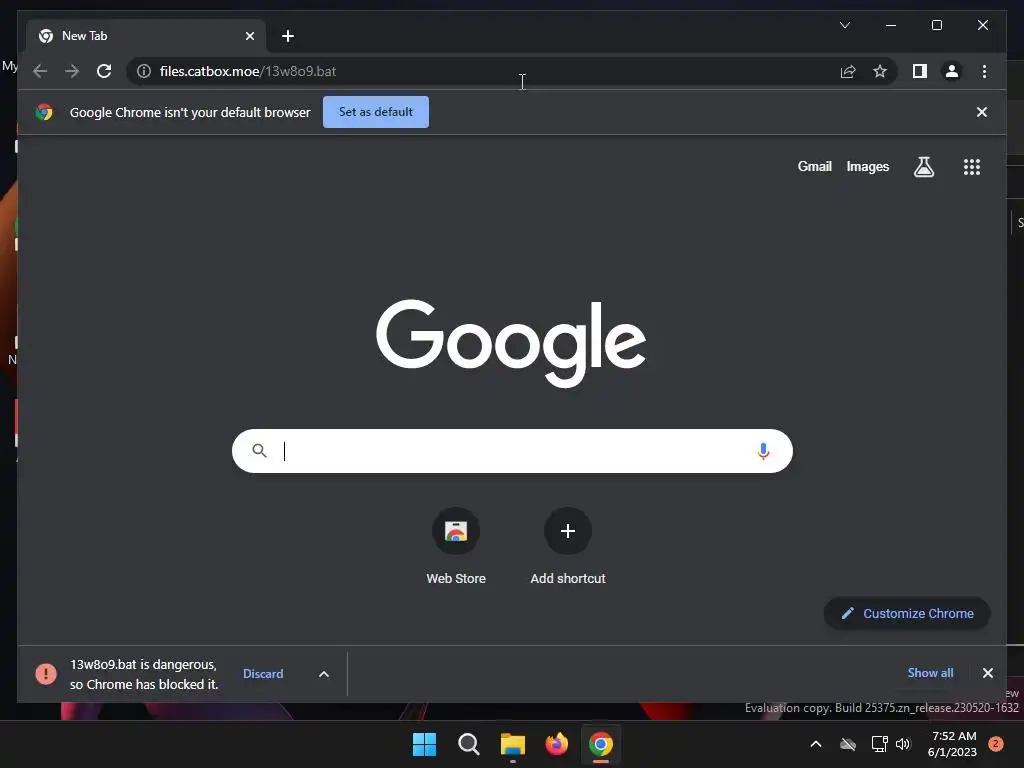Open Windows Search on taskbar

tap(468, 744)
